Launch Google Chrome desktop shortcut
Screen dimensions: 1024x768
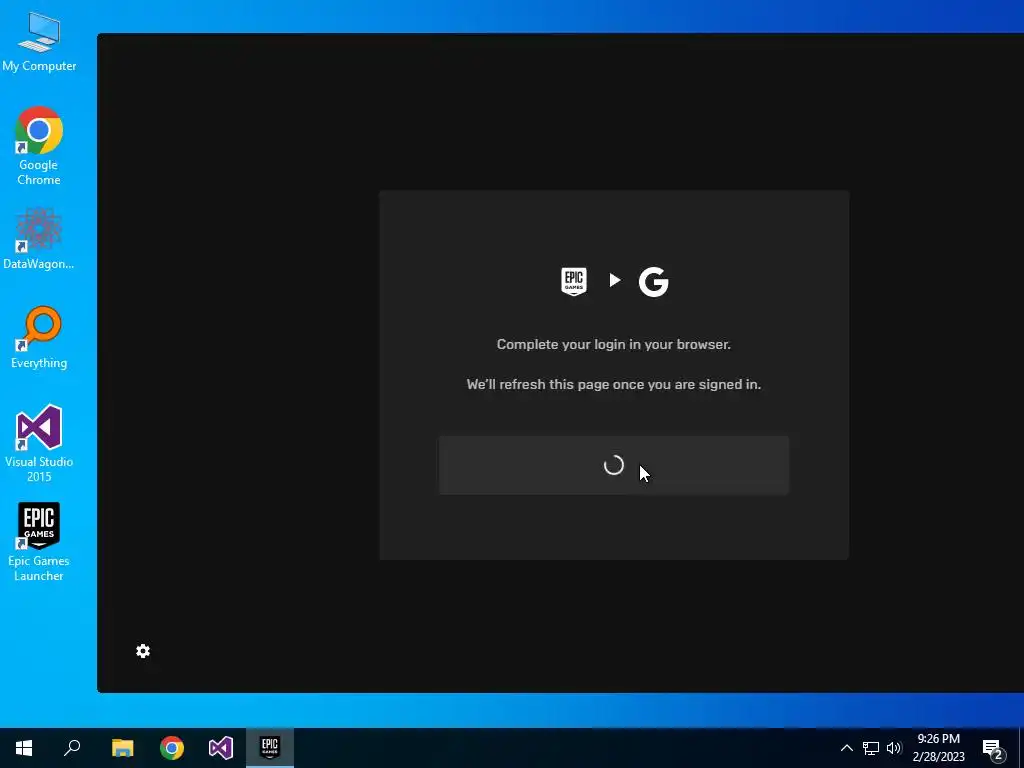pos(39,145)
